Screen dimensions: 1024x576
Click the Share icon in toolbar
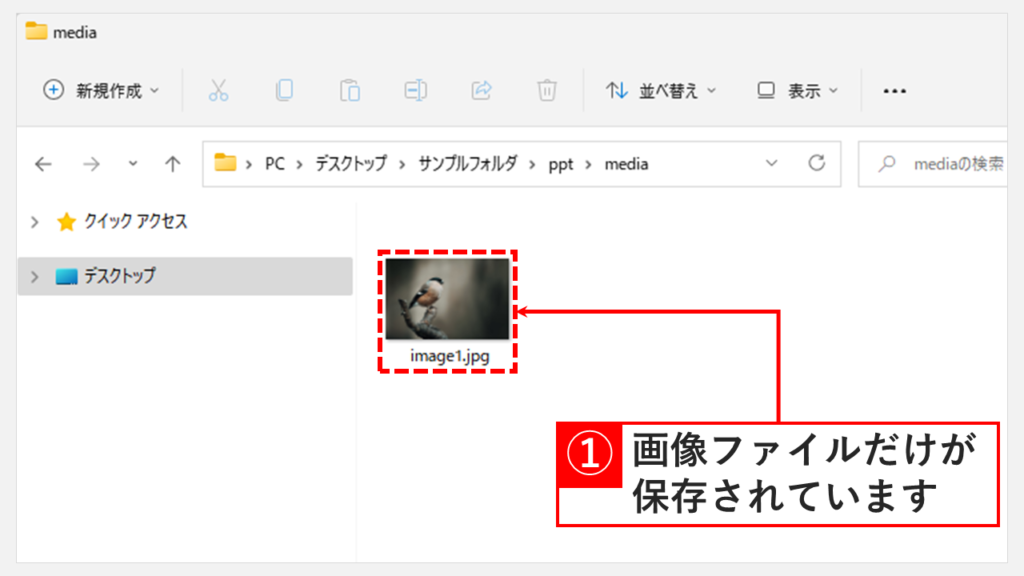(481, 91)
